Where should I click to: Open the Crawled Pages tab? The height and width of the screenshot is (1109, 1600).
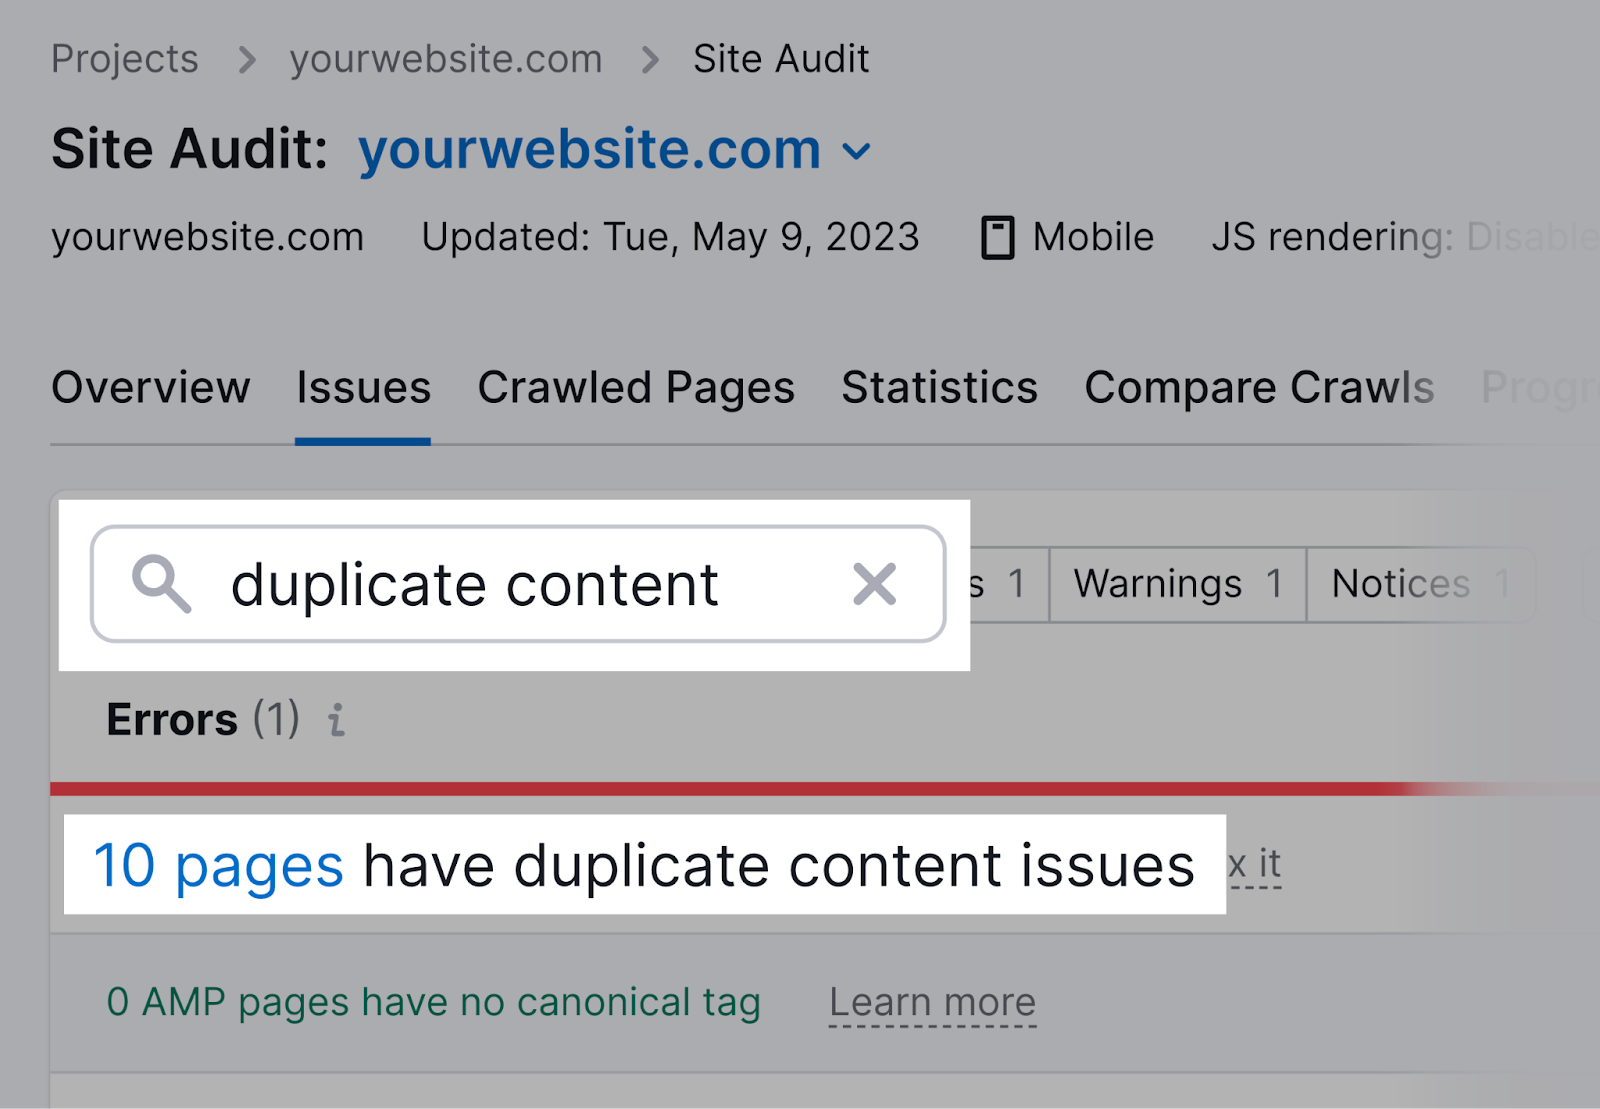[x=637, y=388]
